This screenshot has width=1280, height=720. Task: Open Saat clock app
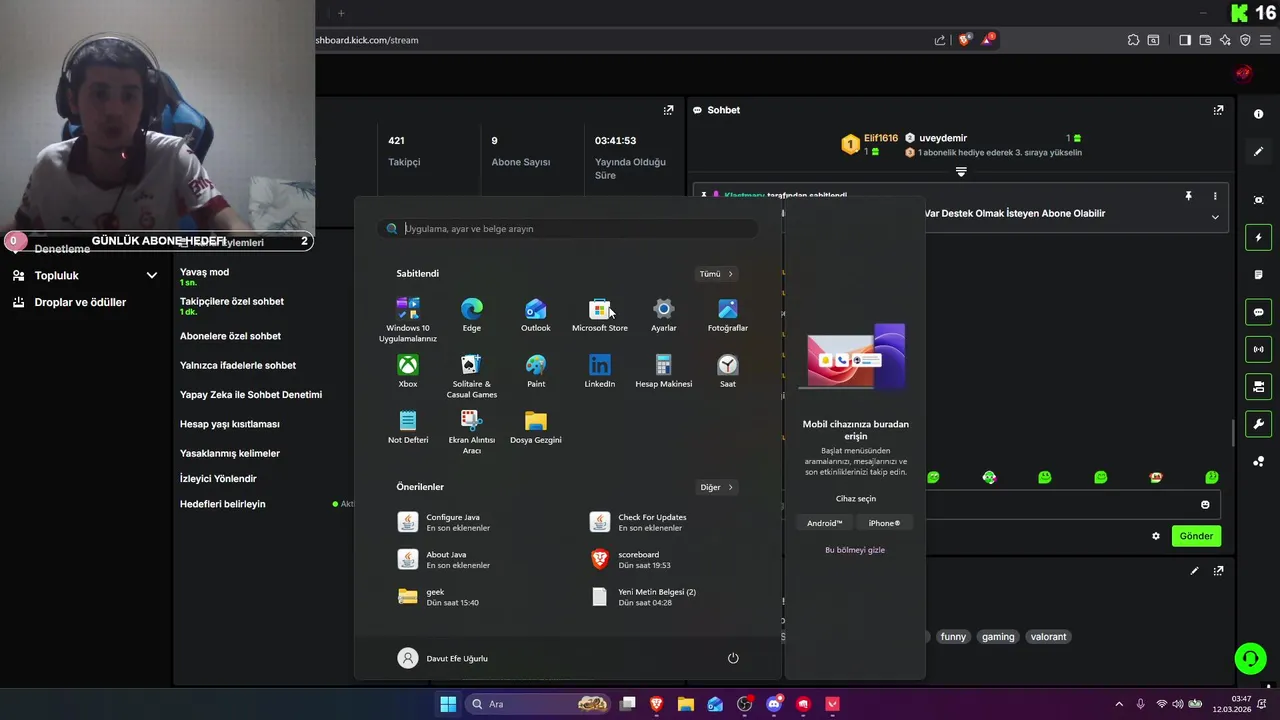point(728,371)
